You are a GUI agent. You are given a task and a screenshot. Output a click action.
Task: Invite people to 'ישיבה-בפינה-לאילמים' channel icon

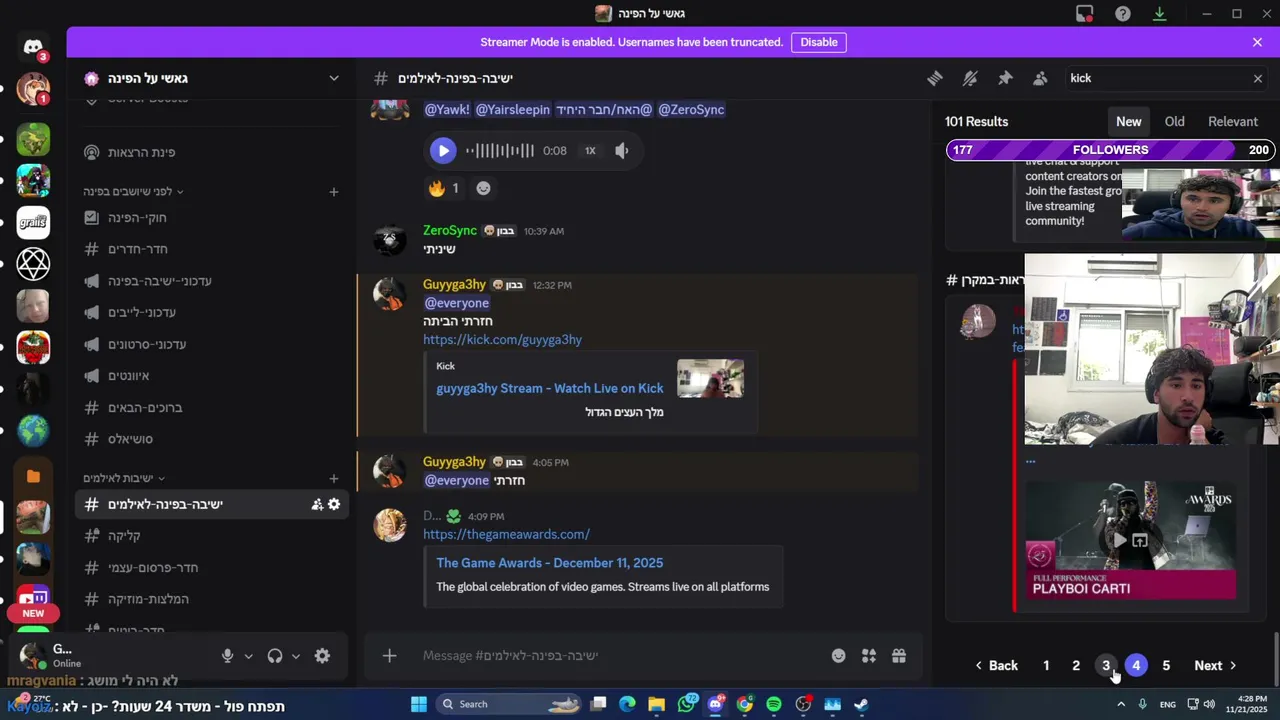click(x=317, y=504)
